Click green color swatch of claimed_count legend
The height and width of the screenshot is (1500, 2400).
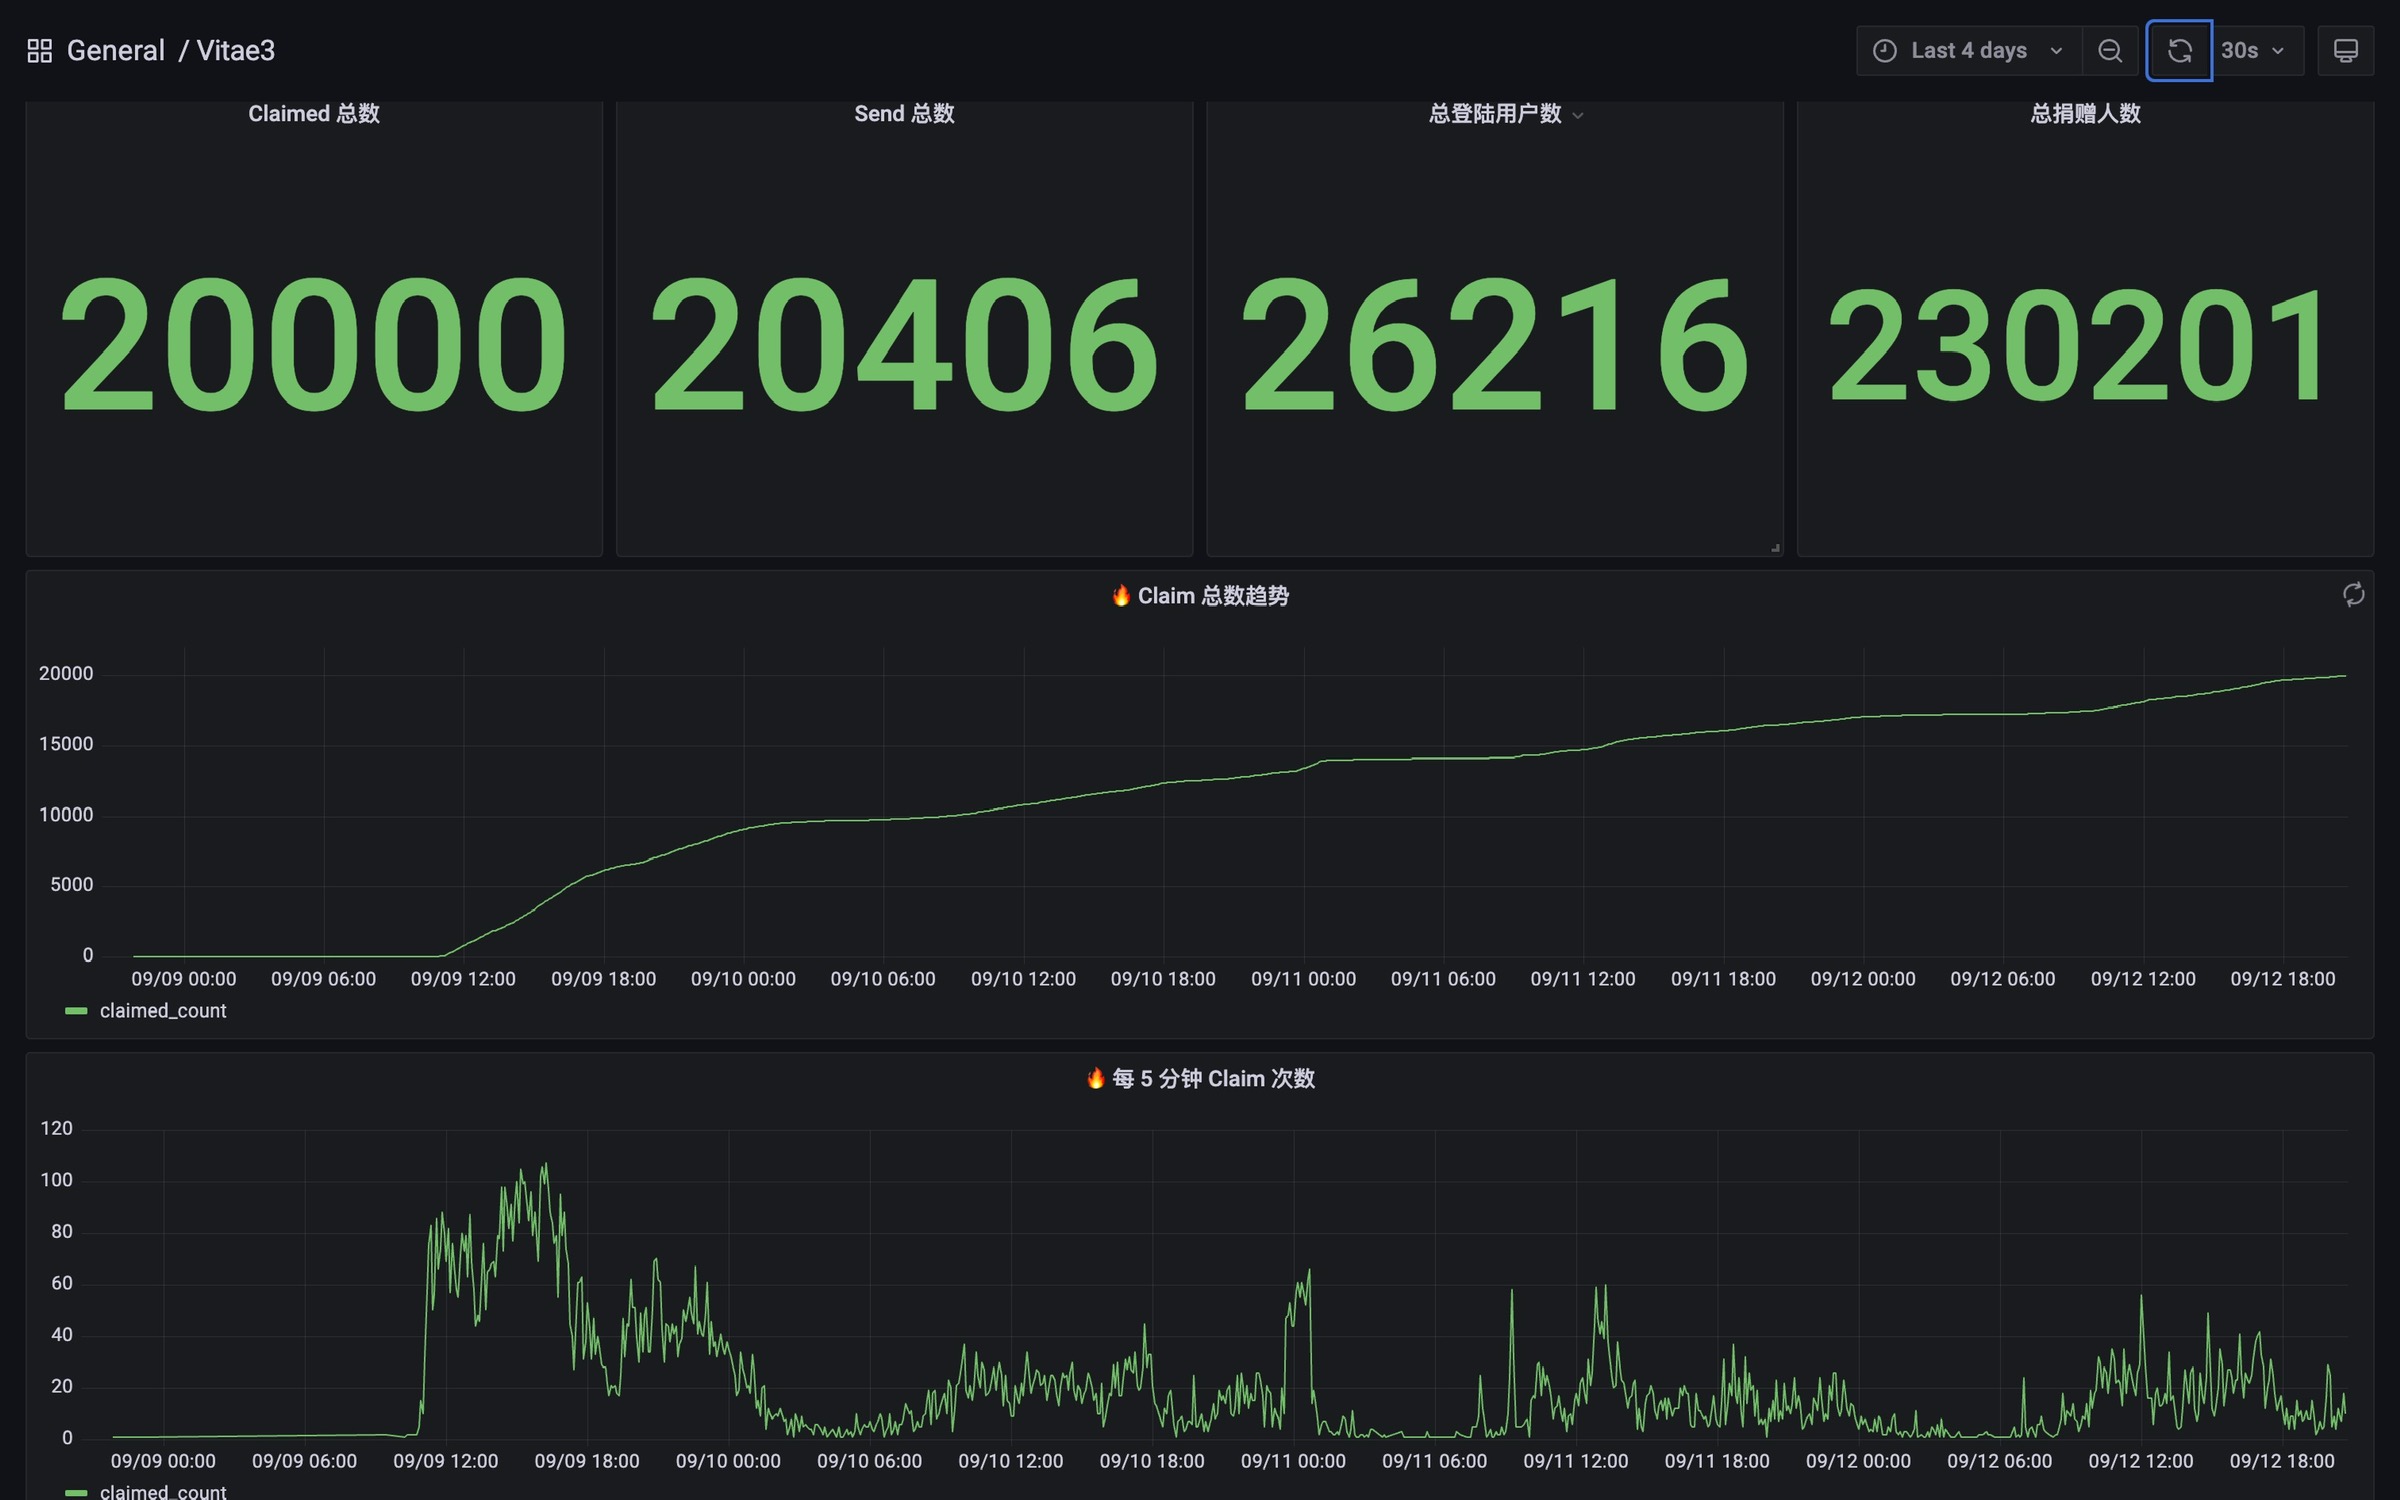click(76, 1011)
